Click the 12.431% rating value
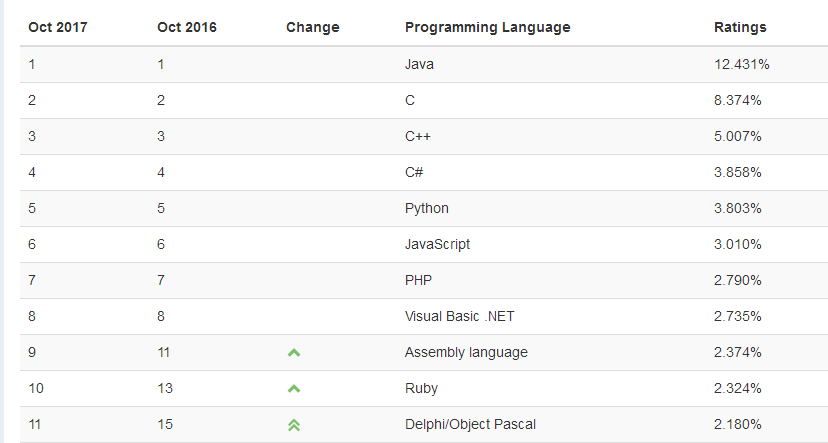The image size is (828, 443). [x=741, y=64]
